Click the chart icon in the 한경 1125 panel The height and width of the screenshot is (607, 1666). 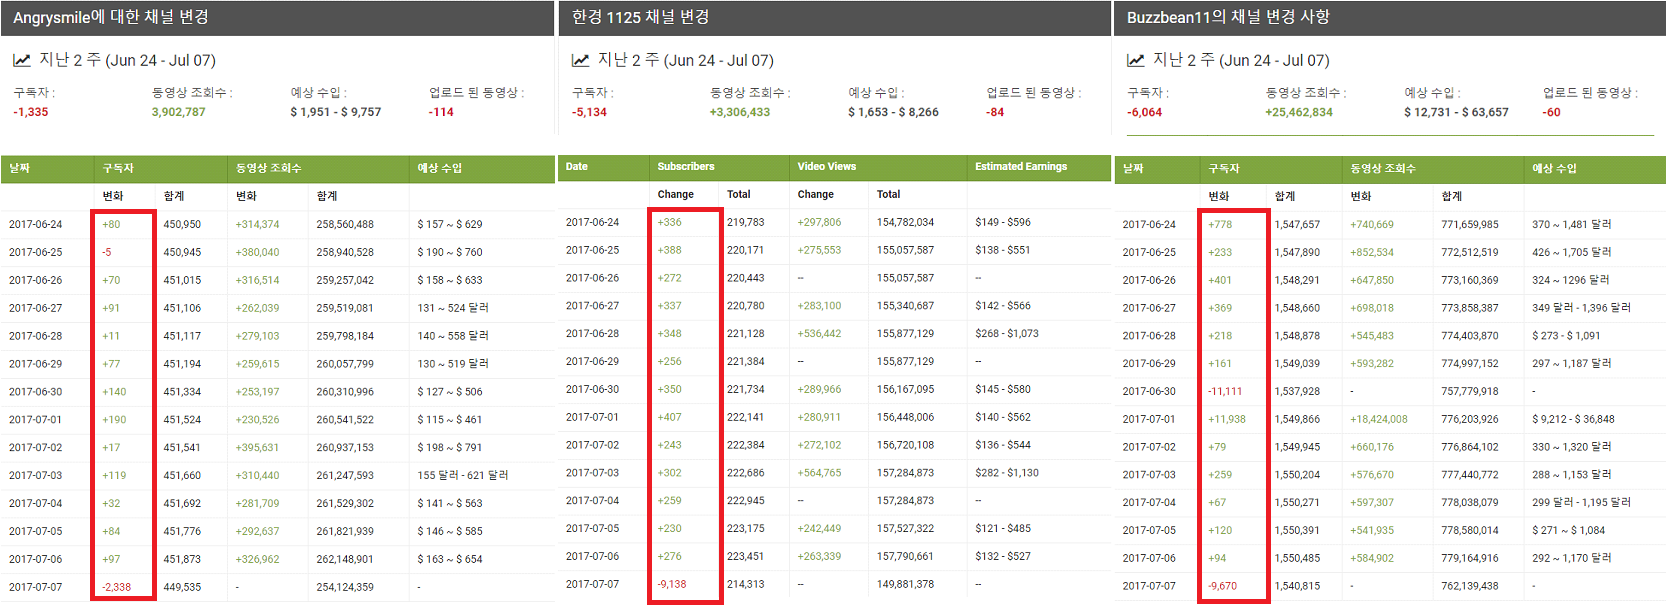[x=580, y=60]
